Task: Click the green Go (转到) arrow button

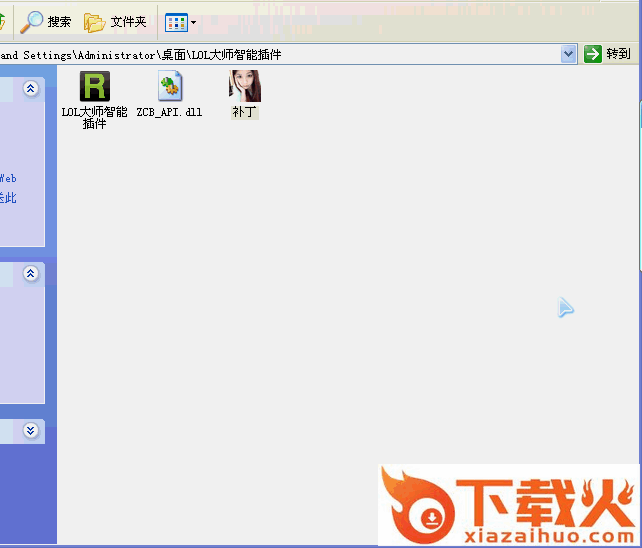Action: pyautogui.click(x=592, y=54)
